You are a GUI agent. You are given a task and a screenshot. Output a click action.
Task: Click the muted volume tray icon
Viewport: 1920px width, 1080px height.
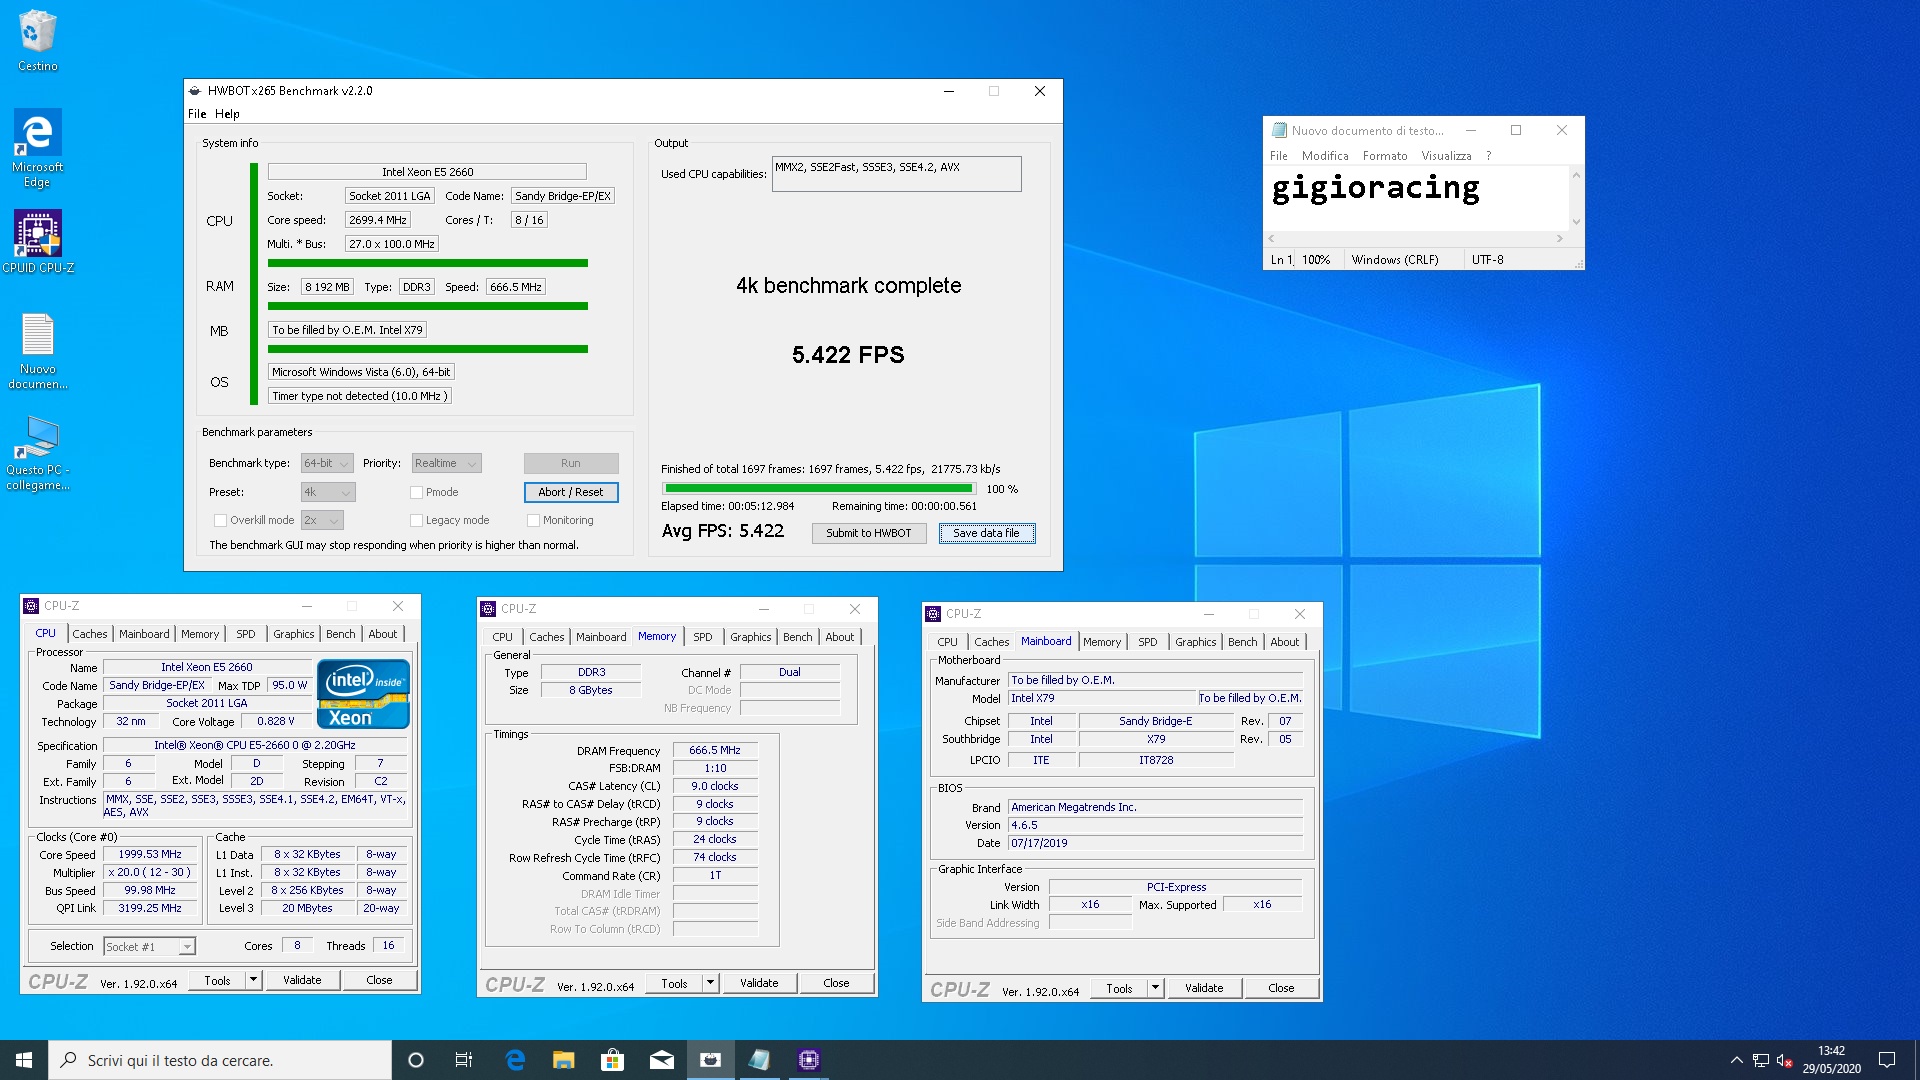[1784, 1060]
